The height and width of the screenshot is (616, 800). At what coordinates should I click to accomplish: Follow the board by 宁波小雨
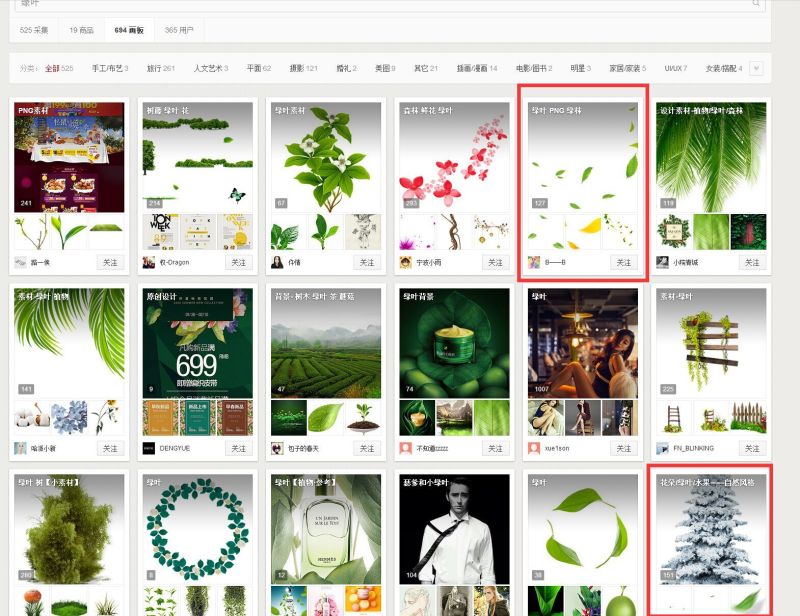[x=495, y=262]
